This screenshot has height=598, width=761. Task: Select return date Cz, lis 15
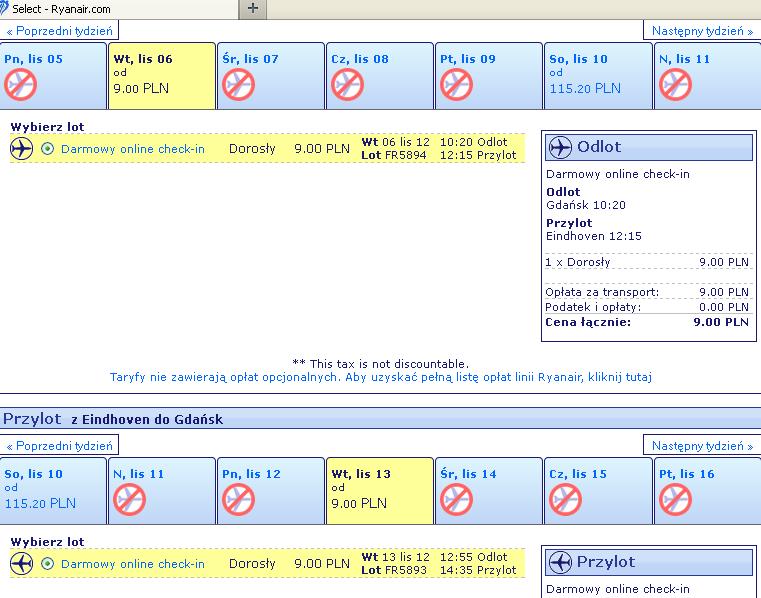pos(598,491)
